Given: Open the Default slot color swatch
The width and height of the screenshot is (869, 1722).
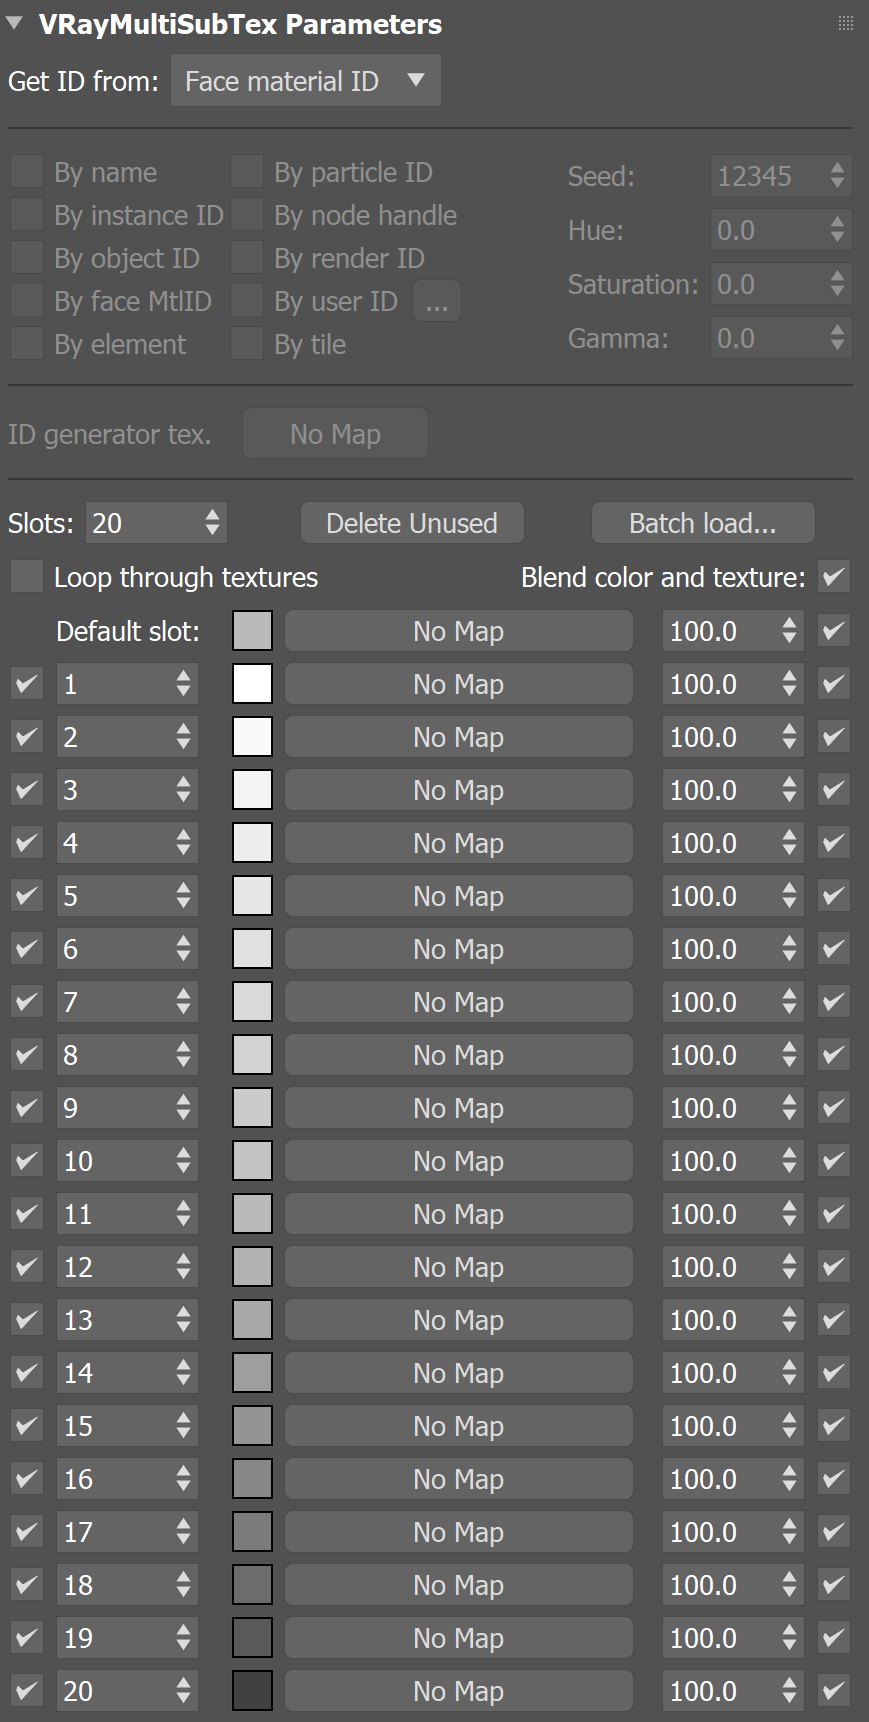Looking at the screenshot, I should (x=252, y=630).
